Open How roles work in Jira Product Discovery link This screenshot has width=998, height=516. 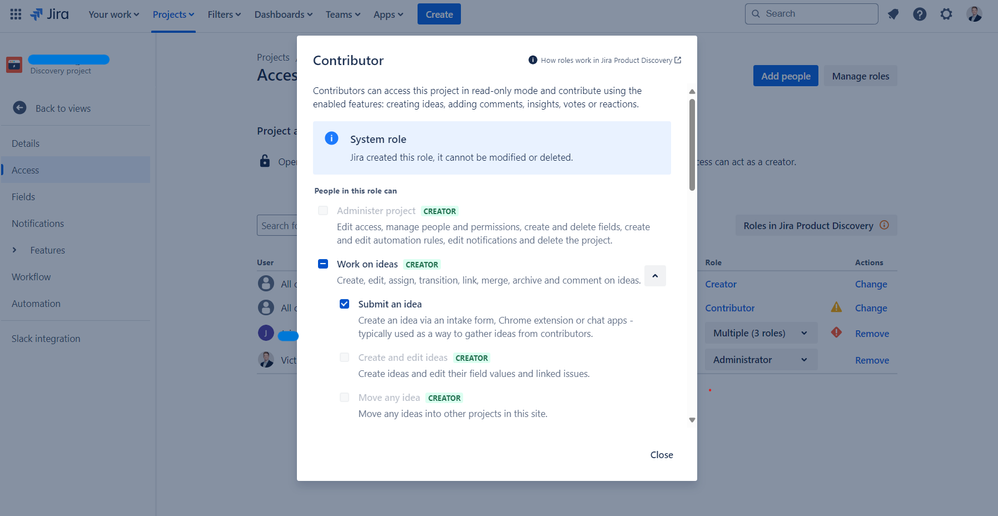pos(611,60)
